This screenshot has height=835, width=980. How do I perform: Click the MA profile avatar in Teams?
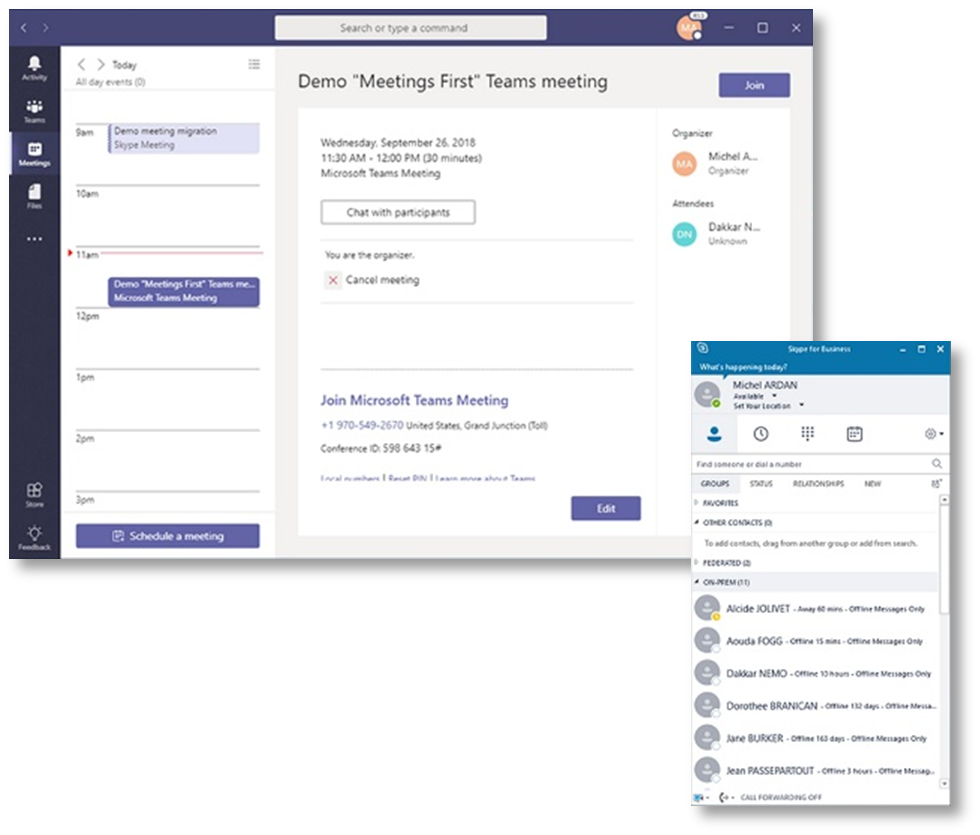click(x=689, y=28)
